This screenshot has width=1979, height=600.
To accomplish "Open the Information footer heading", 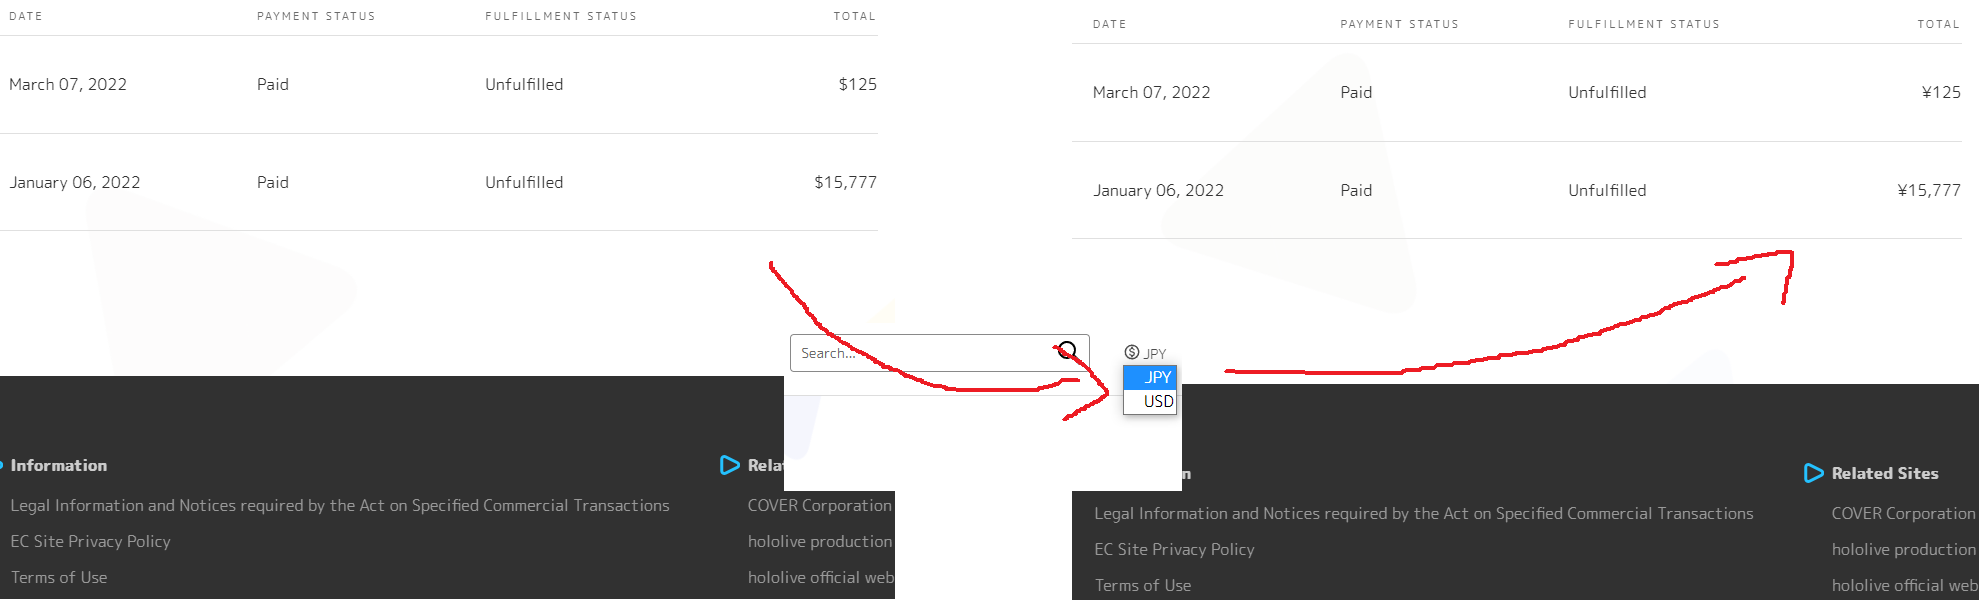I will (x=59, y=465).
